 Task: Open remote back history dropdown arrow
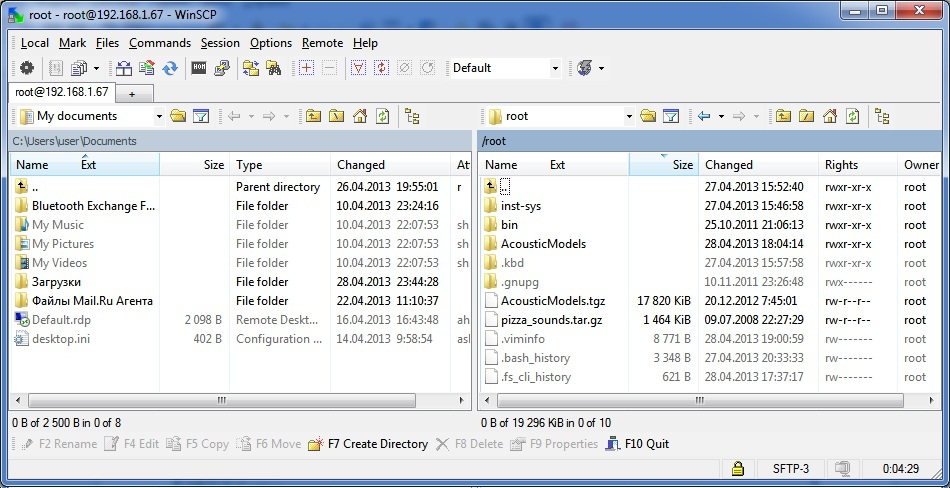point(721,116)
